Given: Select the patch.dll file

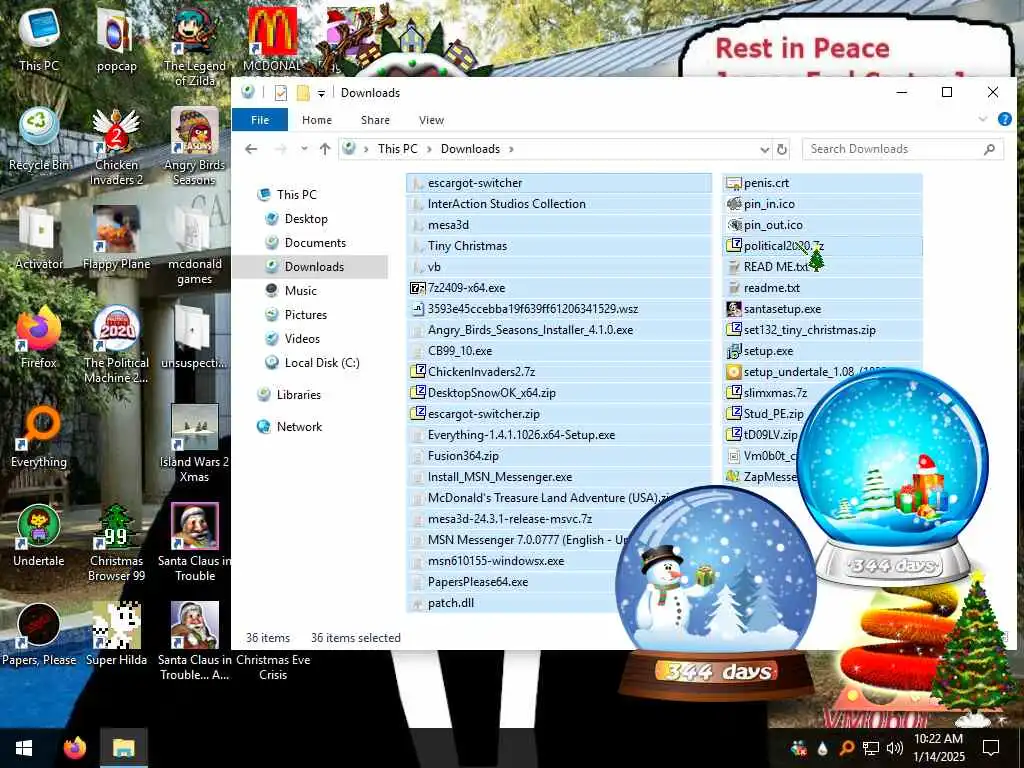Looking at the screenshot, I should pyautogui.click(x=516, y=603).
